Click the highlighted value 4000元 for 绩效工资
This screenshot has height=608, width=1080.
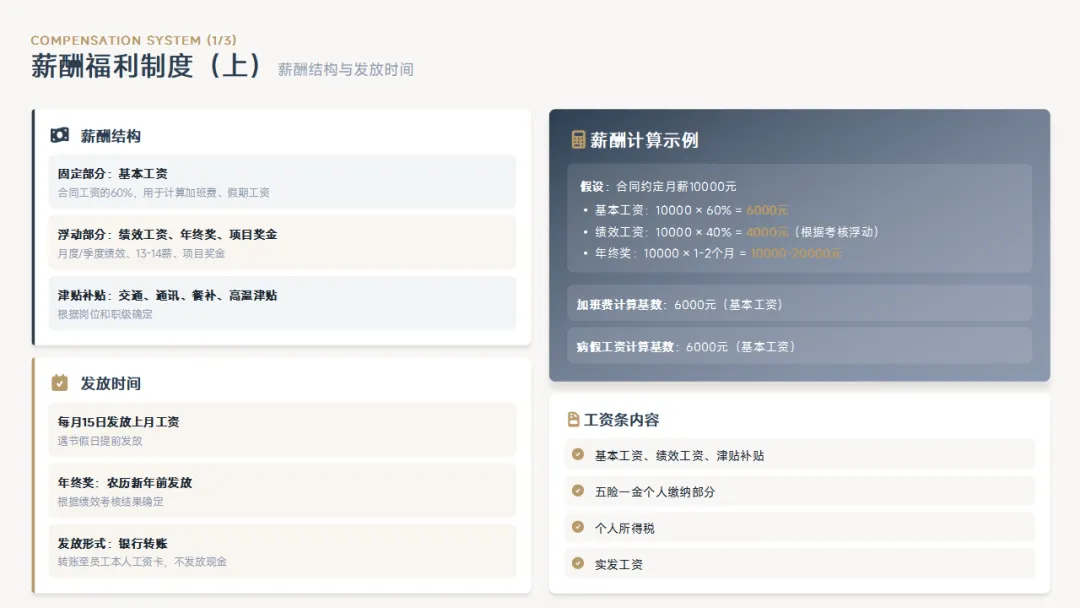(767, 232)
